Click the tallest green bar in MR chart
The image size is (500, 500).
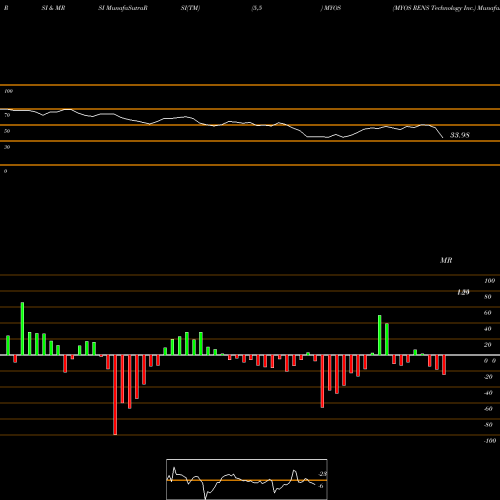22,329
